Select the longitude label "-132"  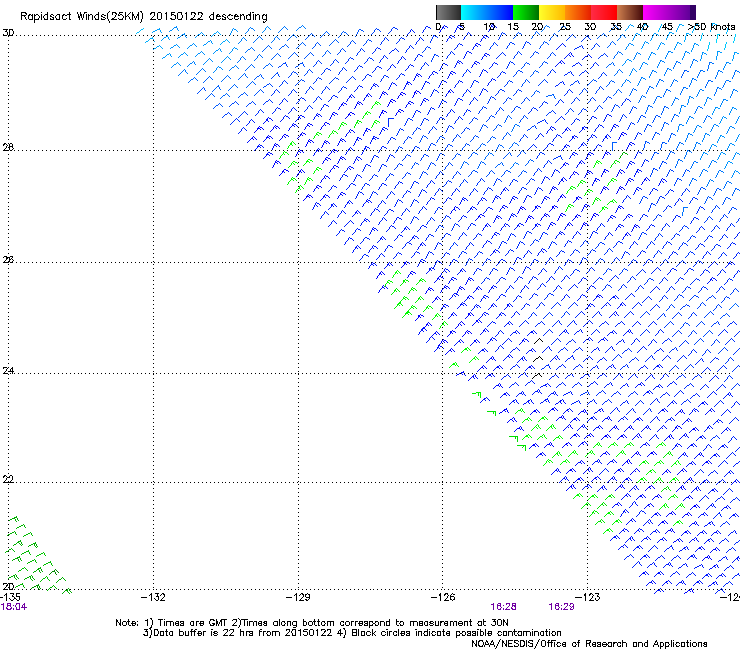tap(153, 597)
